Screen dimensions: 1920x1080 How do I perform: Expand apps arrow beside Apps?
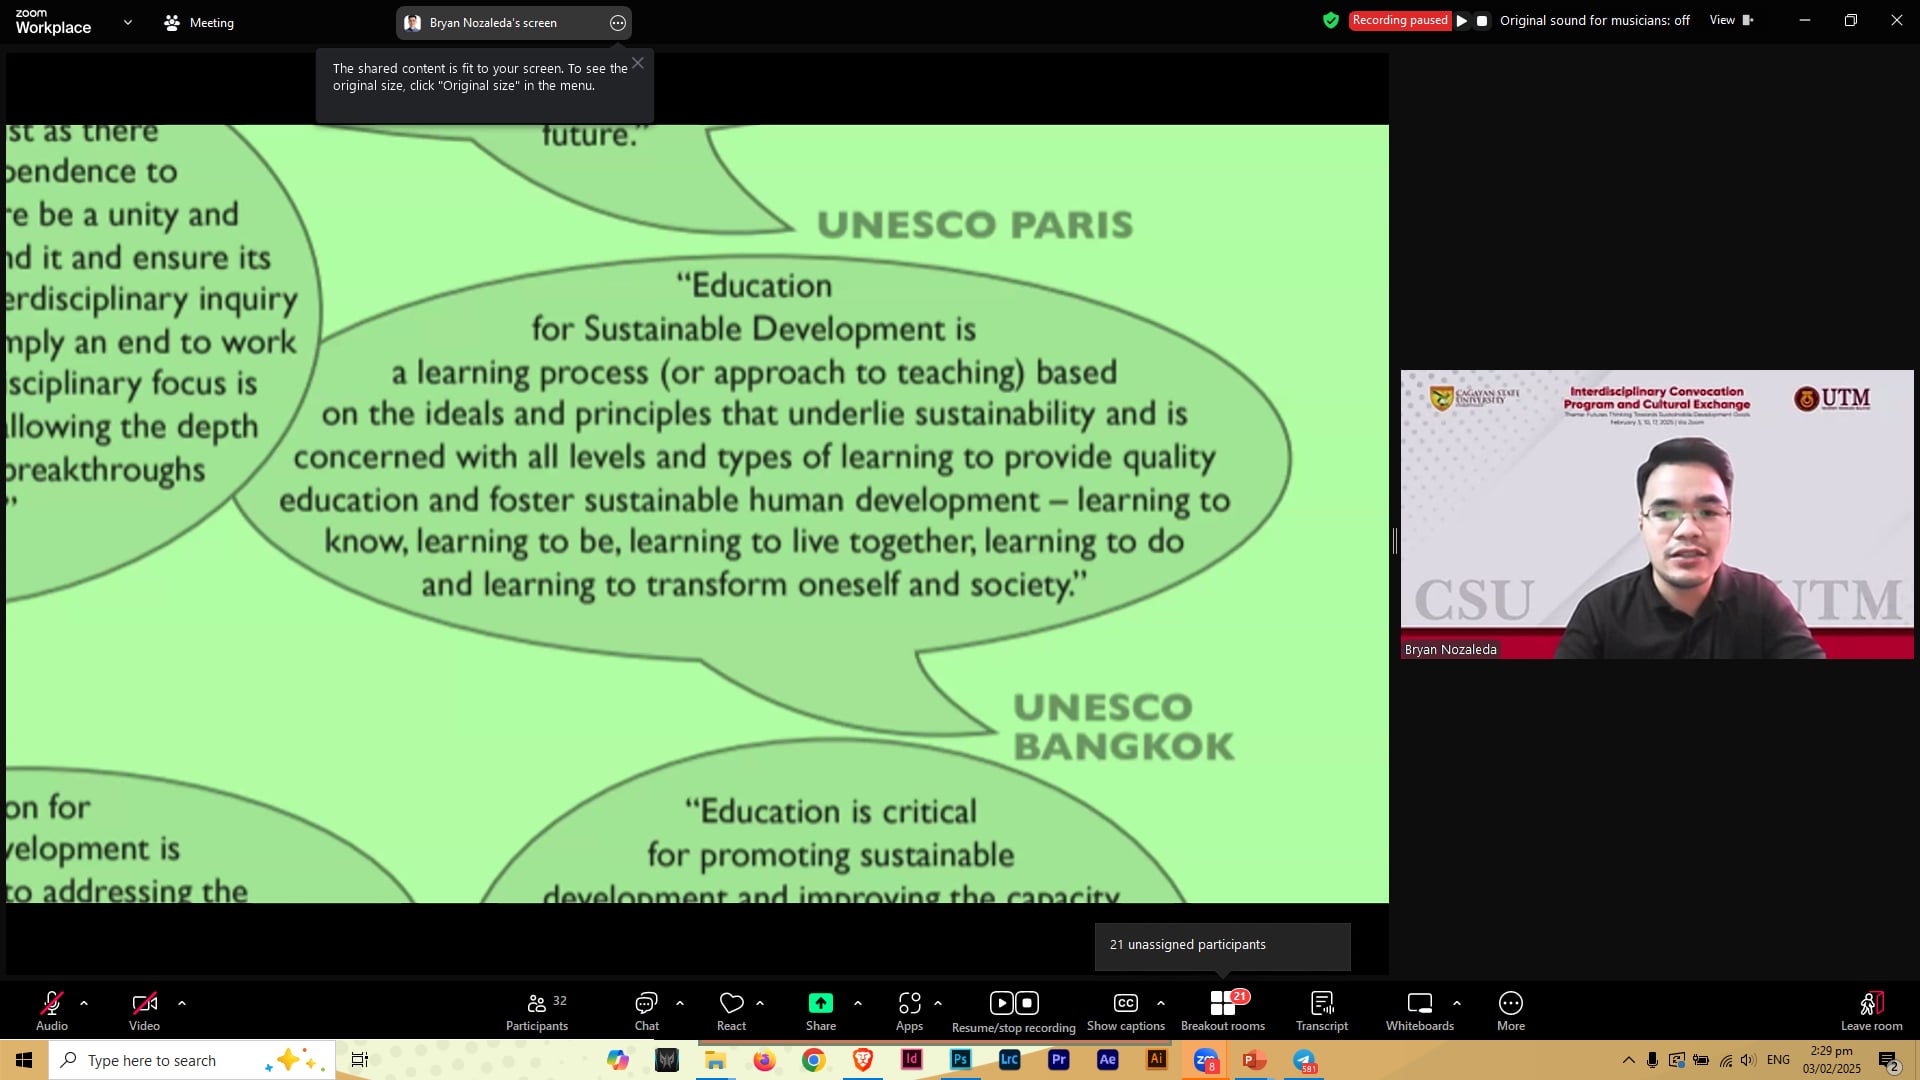(938, 1003)
